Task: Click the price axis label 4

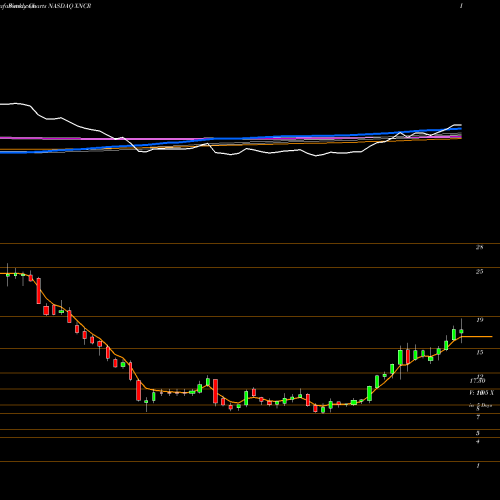Action: (x=478, y=442)
